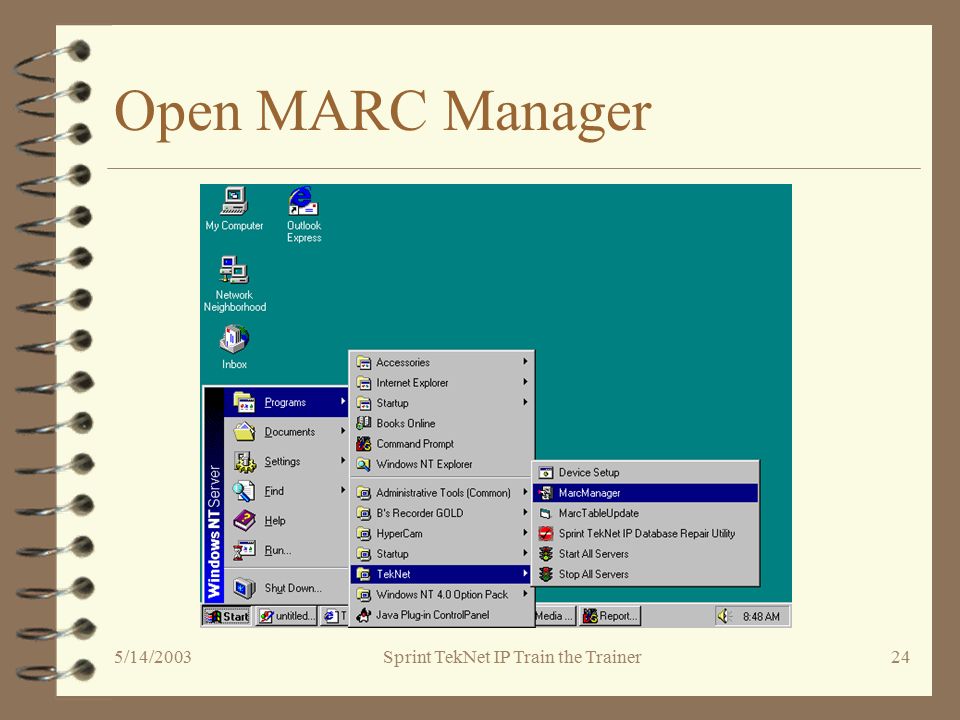Viewport: 960px width, 720px height.
Task: Click the 8:48 AM clock
Action: coord(761,617)
